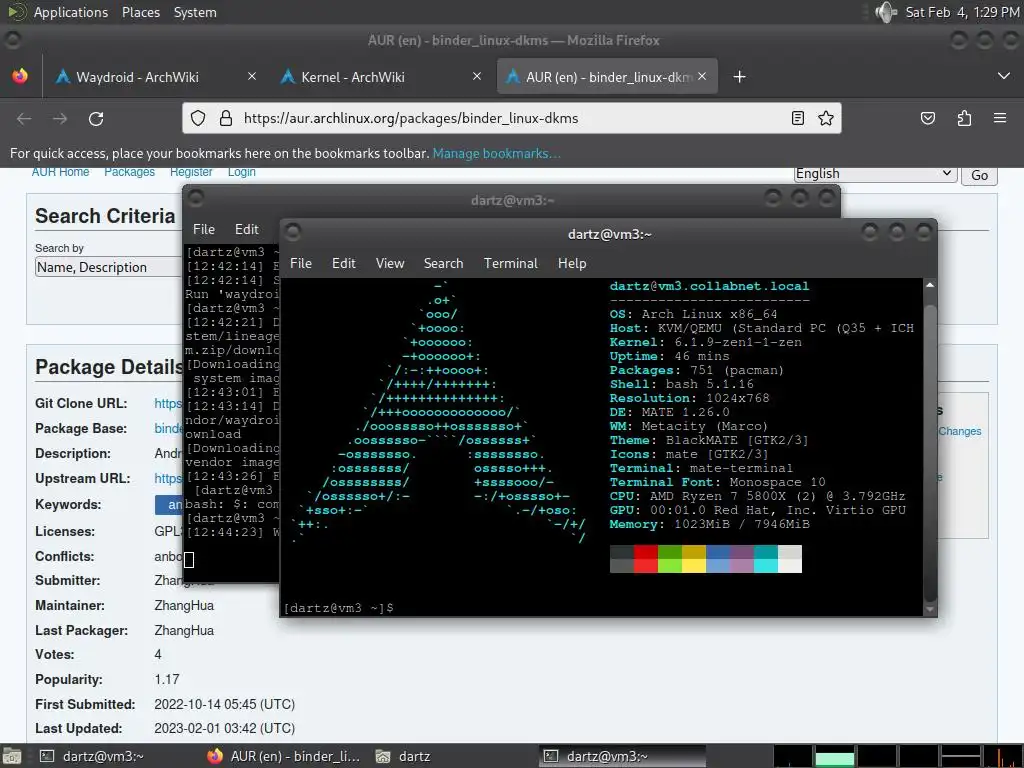
Task: Close the Waydroid - ArchWiki tab
Action: 252,76
